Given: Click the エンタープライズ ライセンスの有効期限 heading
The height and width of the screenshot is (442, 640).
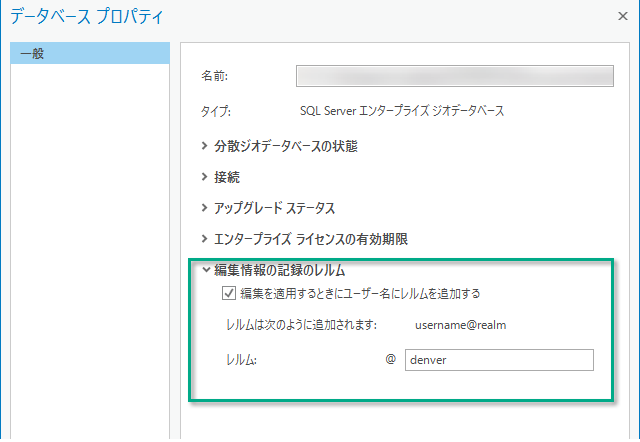Looking at the screenshot, I should tap(311, 239).
